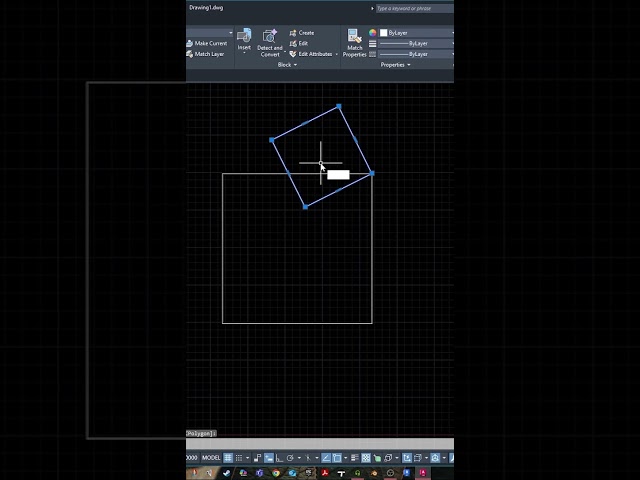
Task: Toggle ortho mode in status bar
Action: pyautogui.click(x=279, y=458)
